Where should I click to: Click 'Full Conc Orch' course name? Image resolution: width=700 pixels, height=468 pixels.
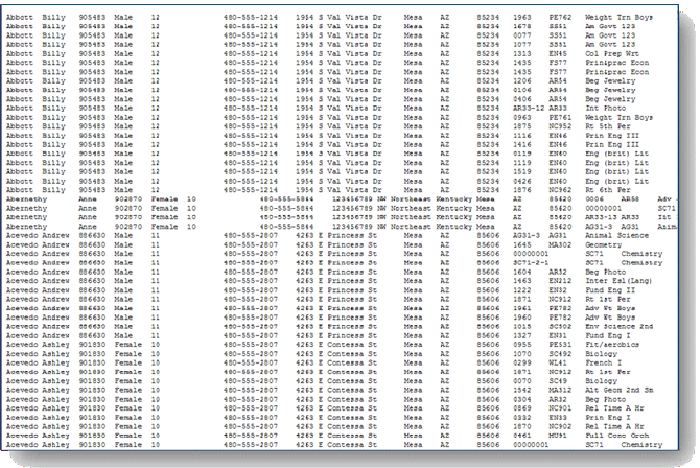(617, 435)
